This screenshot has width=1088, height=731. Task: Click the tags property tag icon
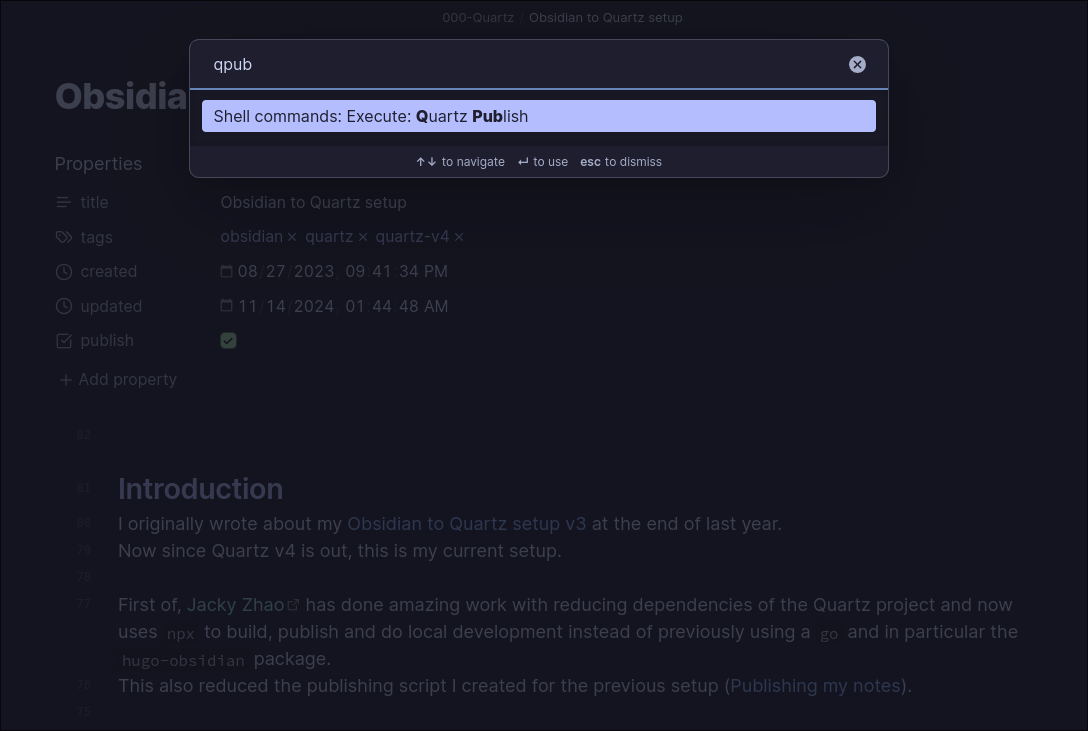64,237
